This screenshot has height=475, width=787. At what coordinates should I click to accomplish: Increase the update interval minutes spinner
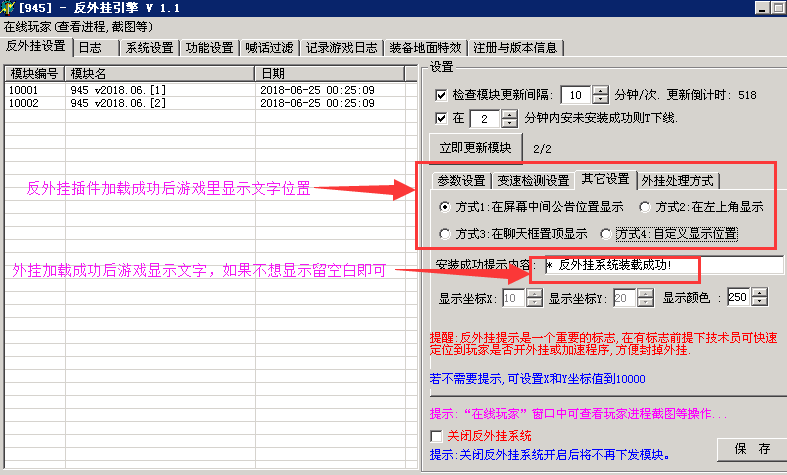point(600,91)
